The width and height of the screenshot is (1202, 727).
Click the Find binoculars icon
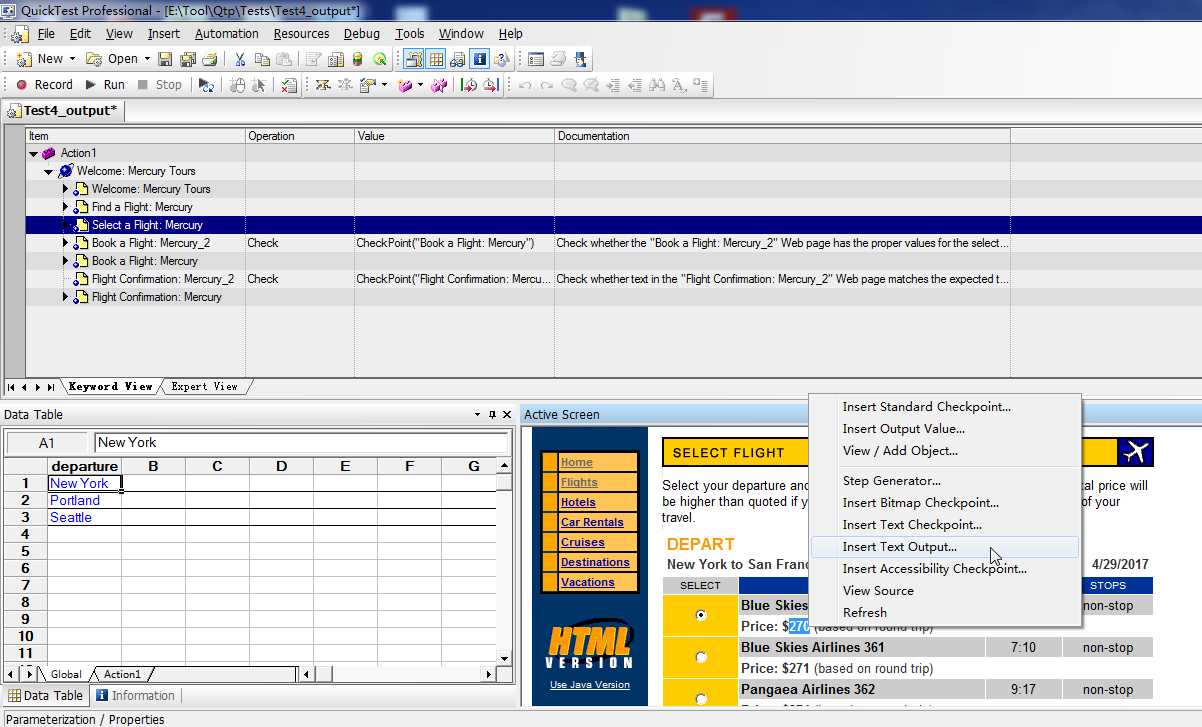[x=657, y=85]
